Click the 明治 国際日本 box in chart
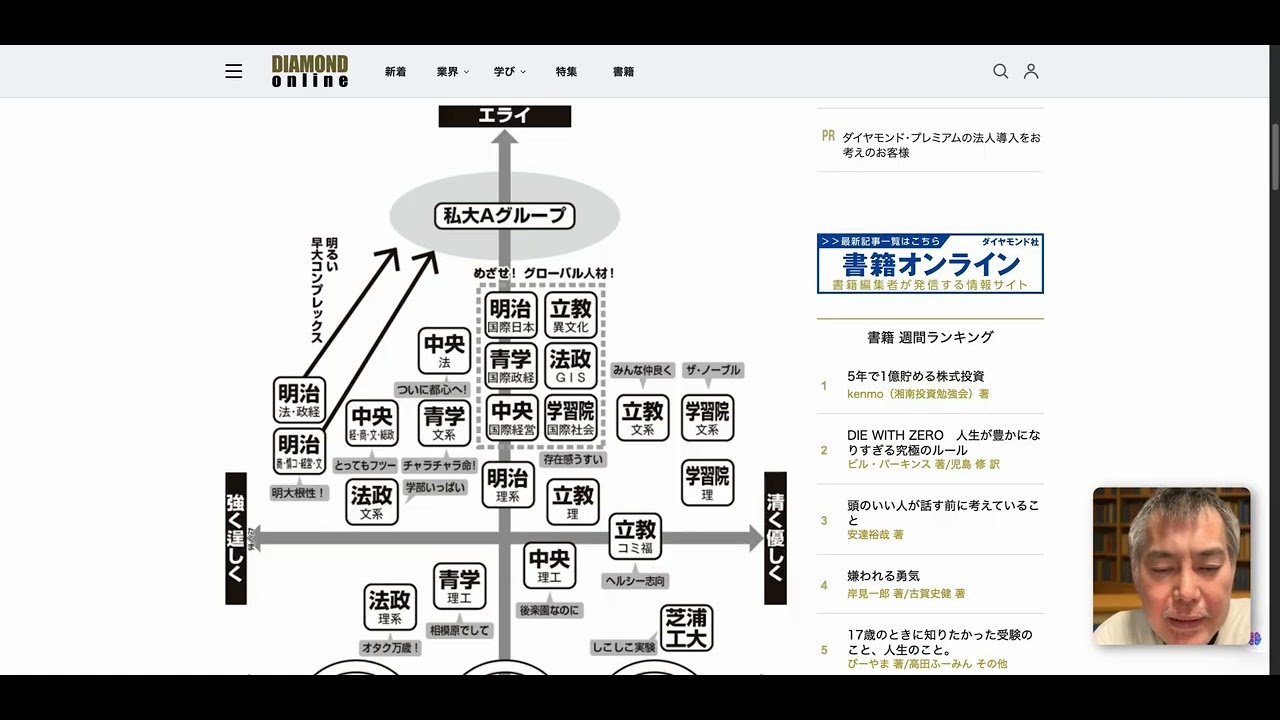This screenshot has width=1280, height=720. tap(511, 314)
